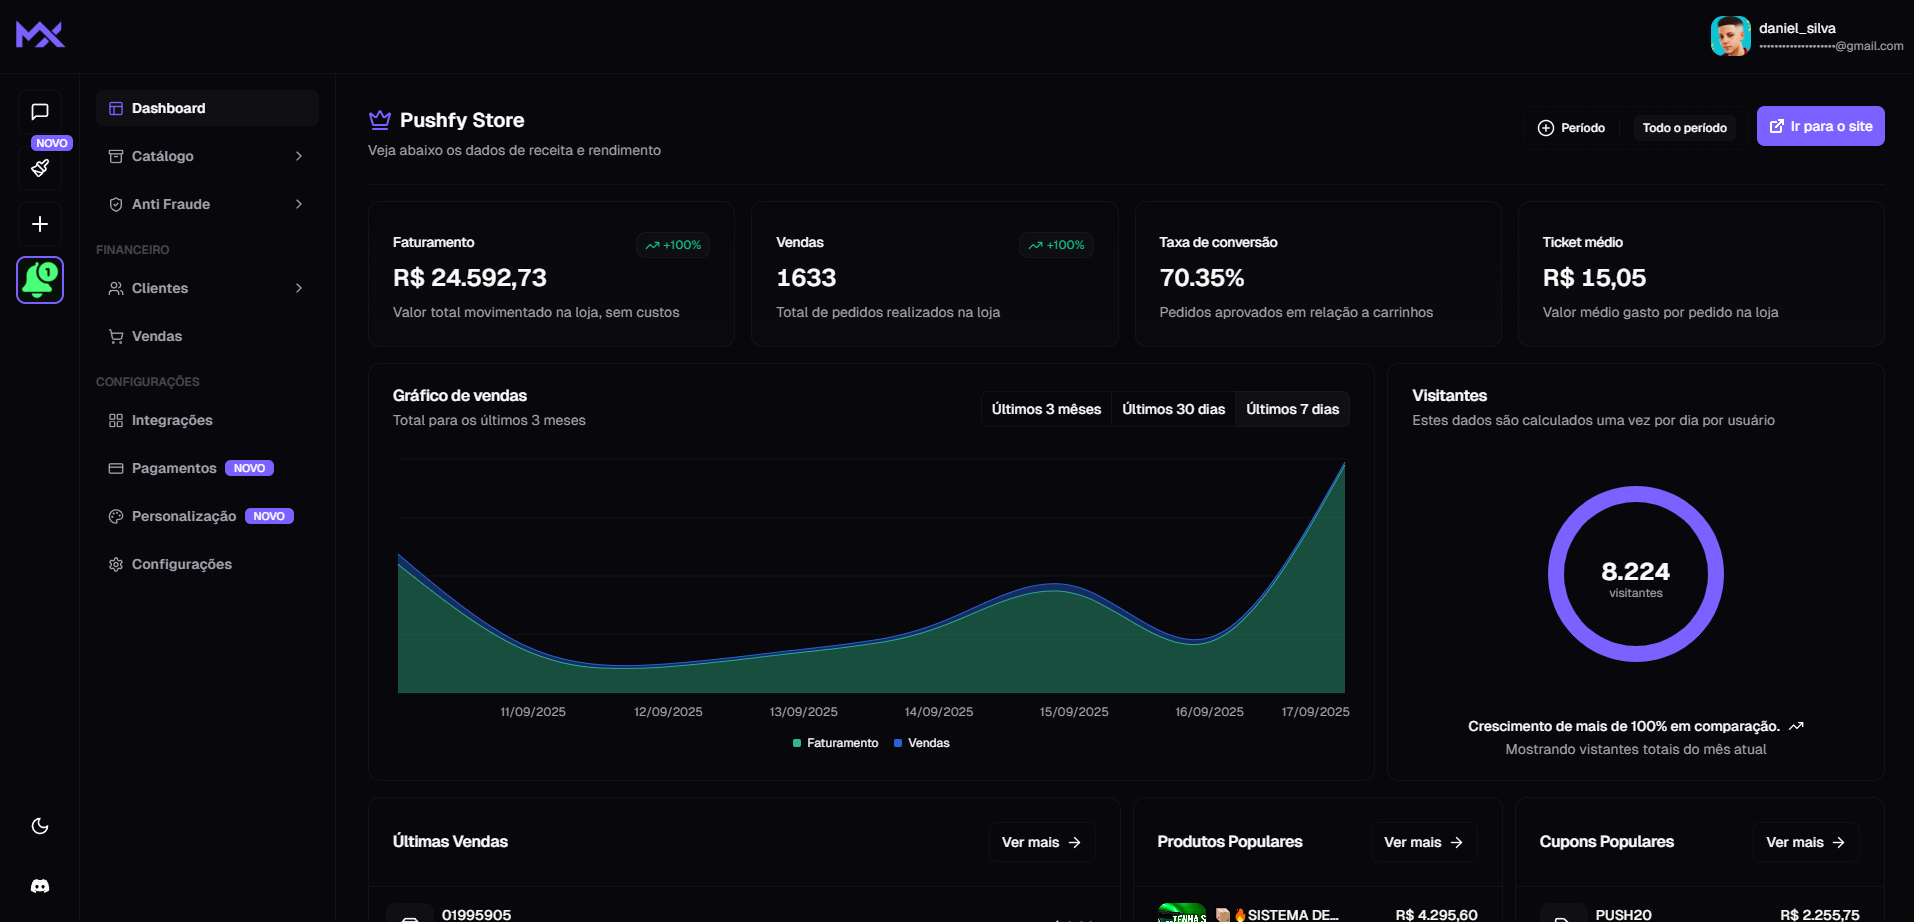Open the Vendas menu item in sidebar

pyautogui.click(x=207, y=336)
